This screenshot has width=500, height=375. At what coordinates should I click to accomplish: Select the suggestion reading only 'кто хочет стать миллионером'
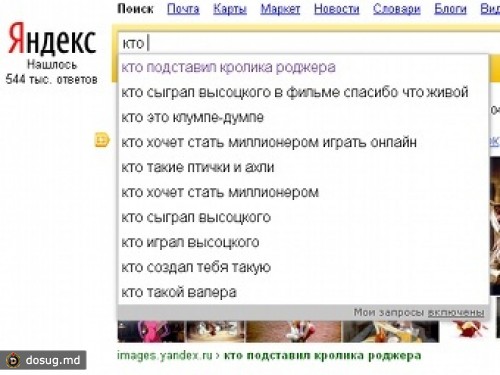tap(303, 192)
